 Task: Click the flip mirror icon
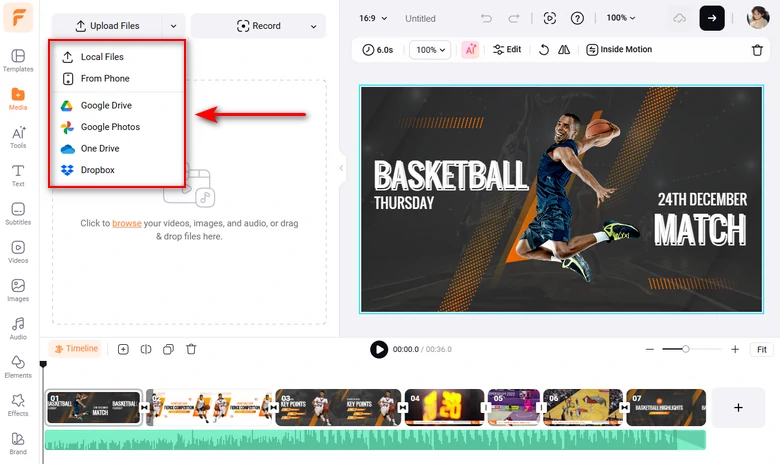point(564,50)
